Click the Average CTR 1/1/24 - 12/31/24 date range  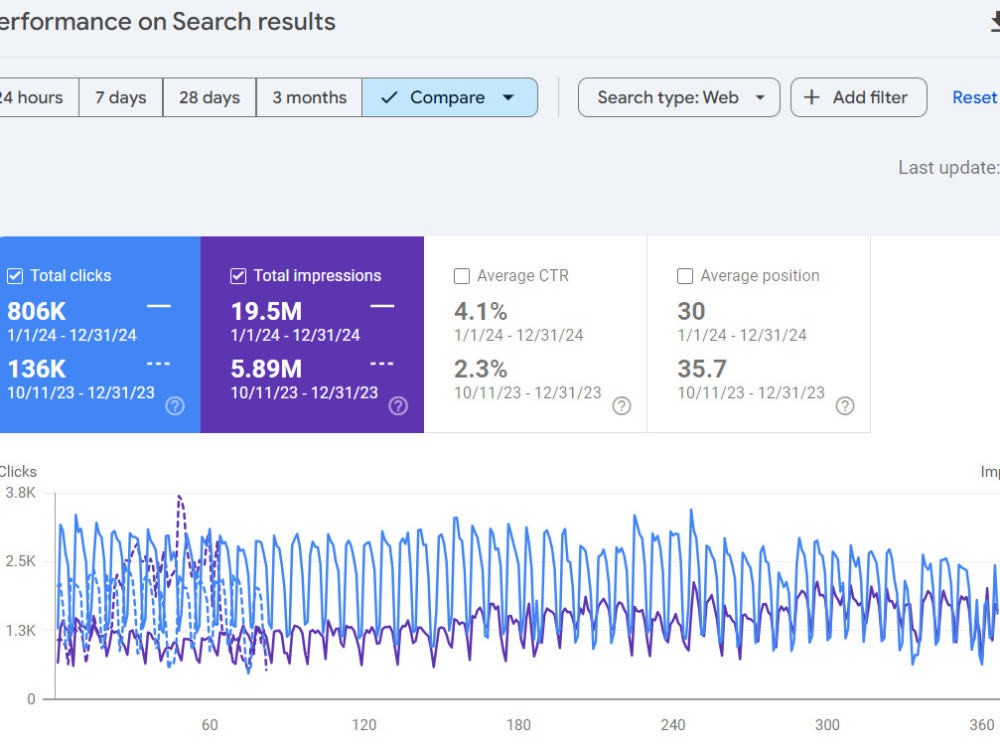518,335
